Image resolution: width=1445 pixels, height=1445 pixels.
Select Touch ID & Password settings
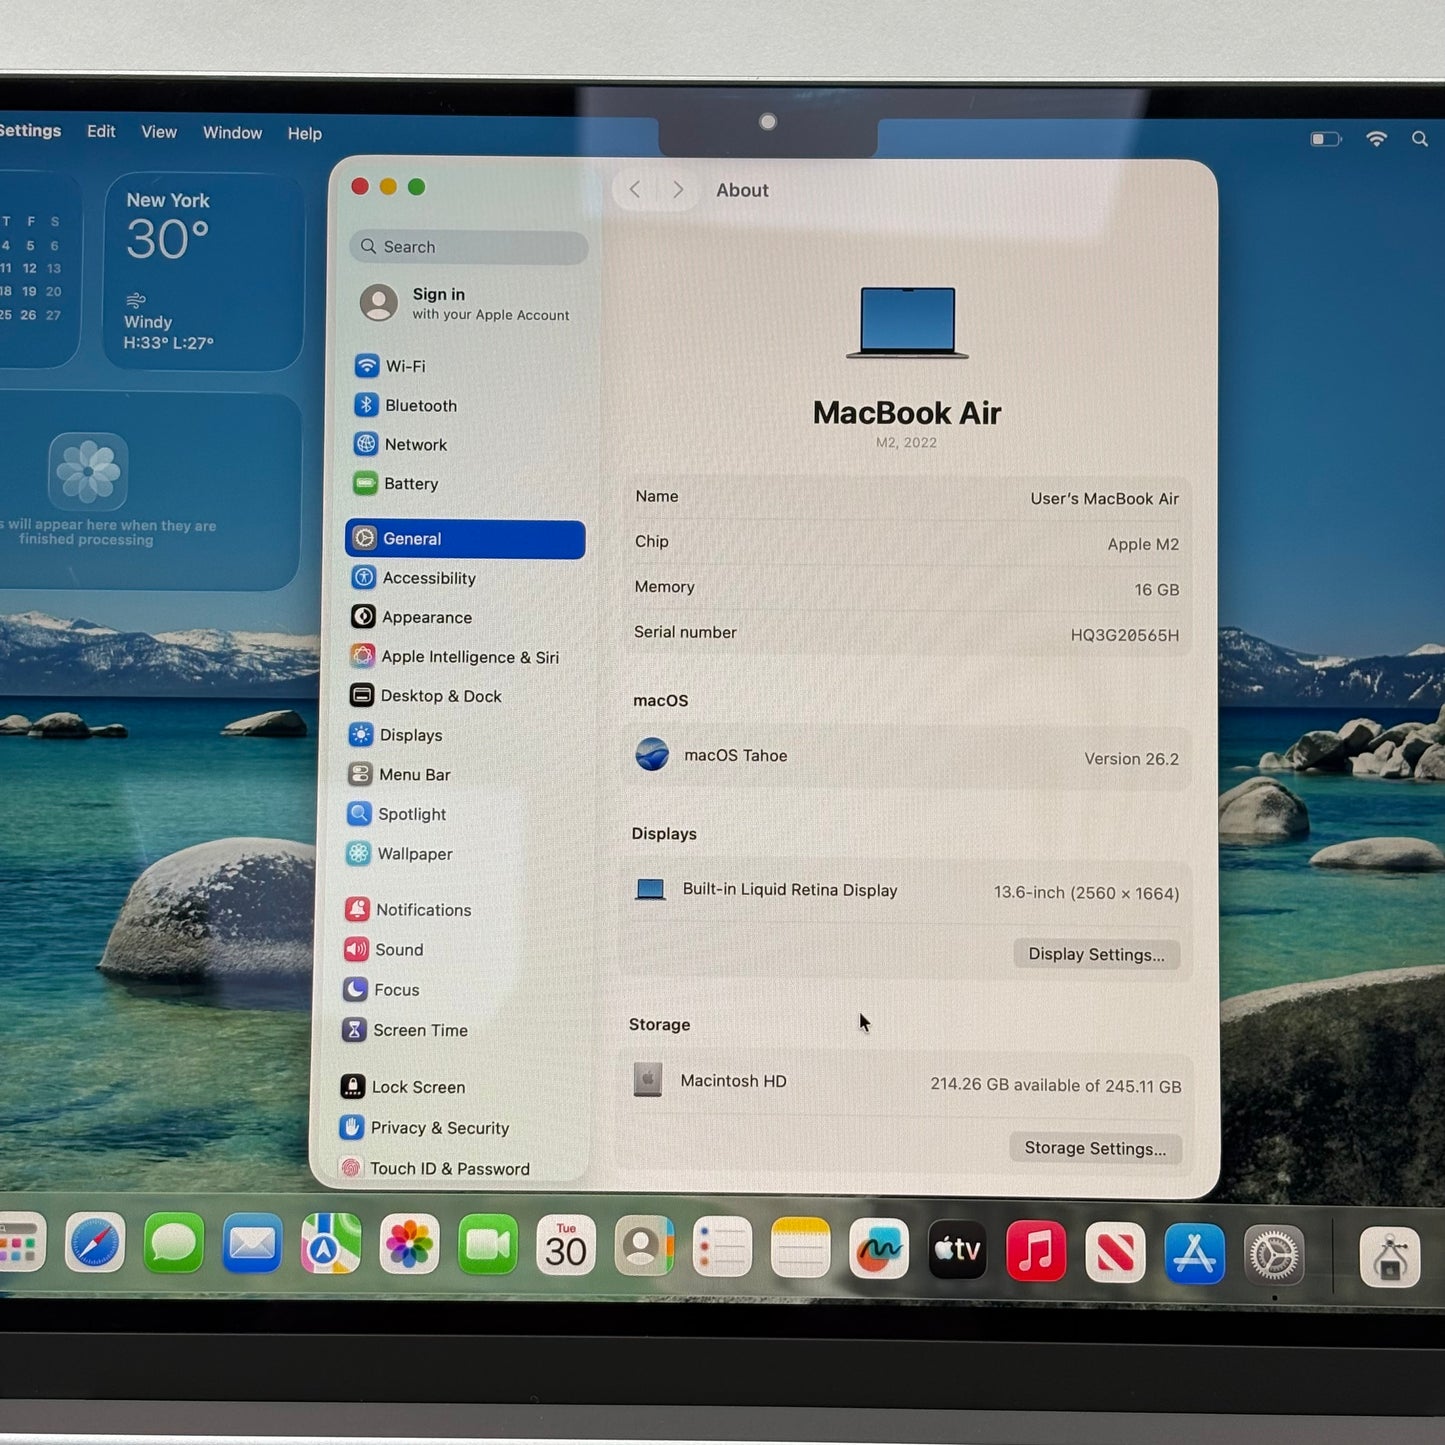point(448,1168)
